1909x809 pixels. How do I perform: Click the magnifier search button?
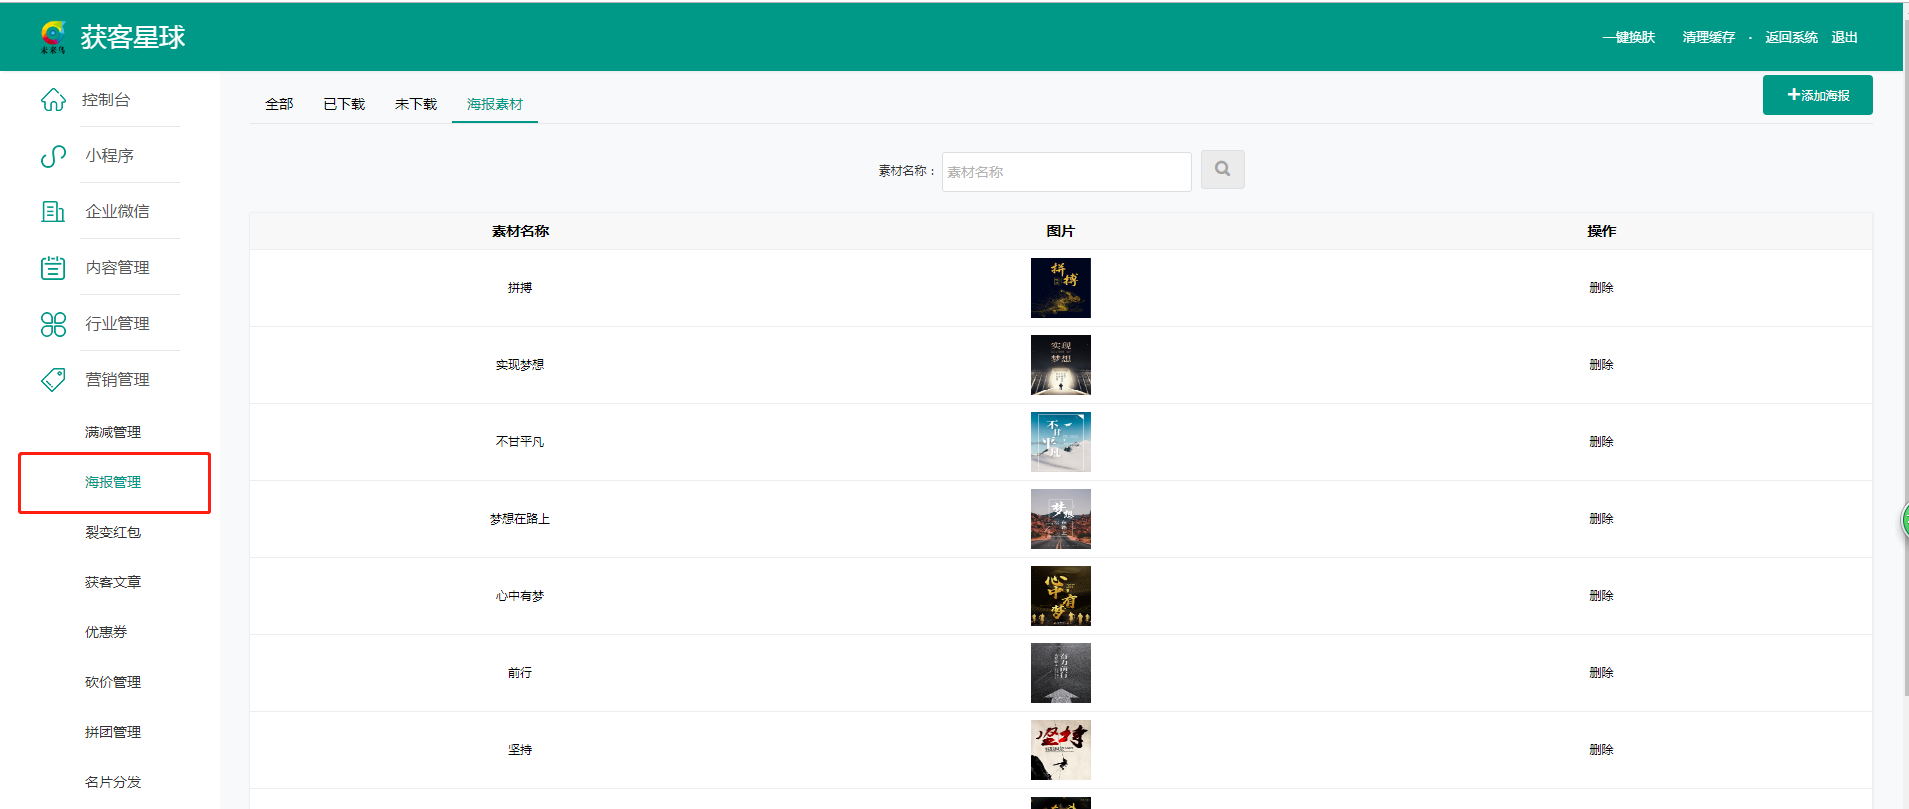click(x=1223, y=170)
